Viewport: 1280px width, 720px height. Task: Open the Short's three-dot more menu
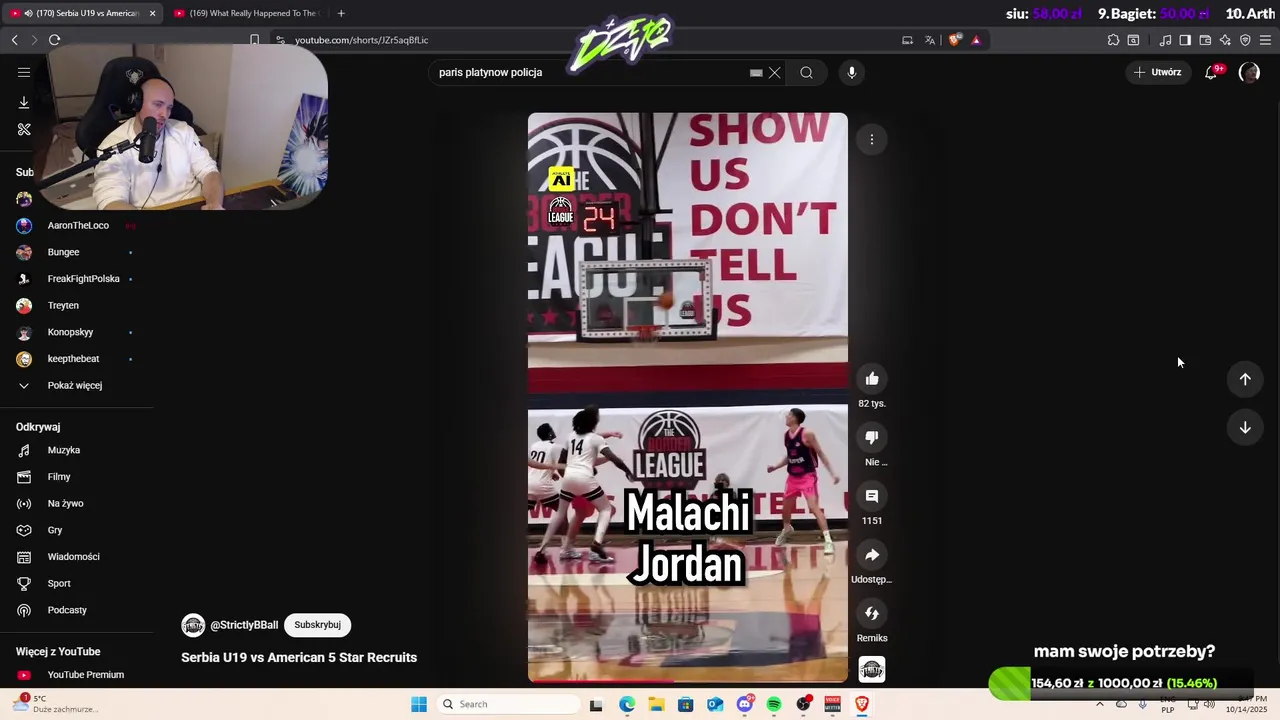pos(872,140)
